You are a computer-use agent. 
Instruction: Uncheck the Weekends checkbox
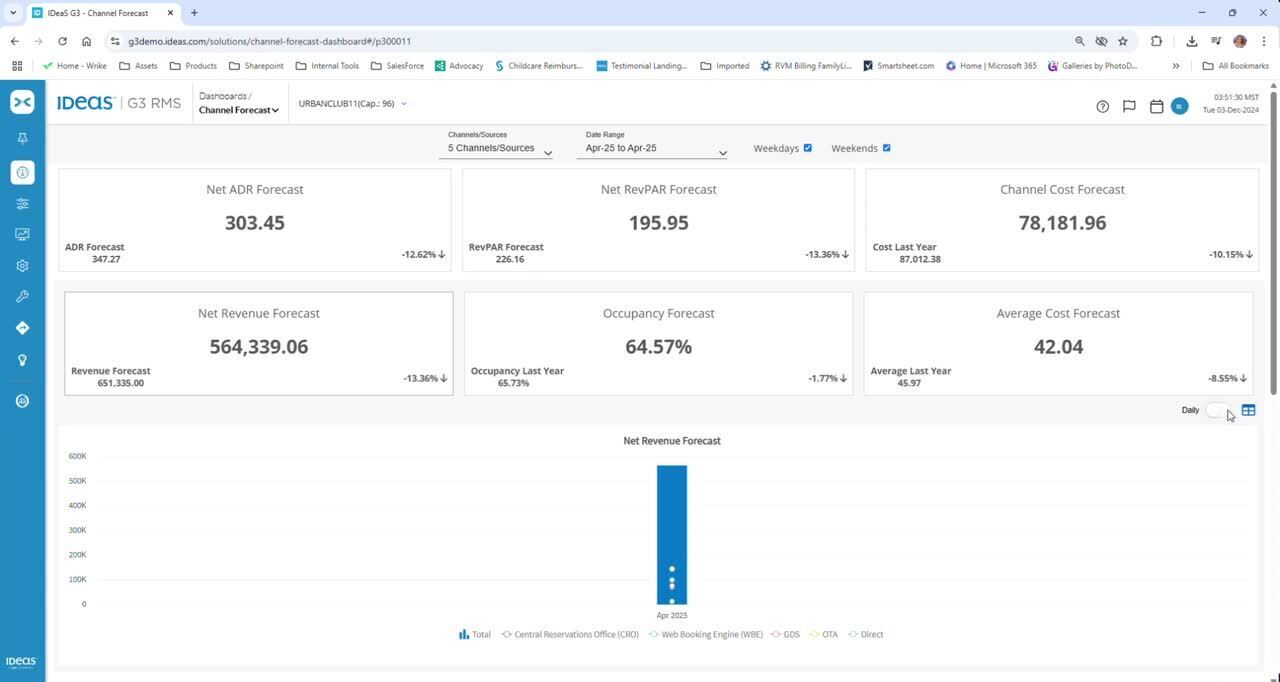pyautogui.click(x=886, y=148)
